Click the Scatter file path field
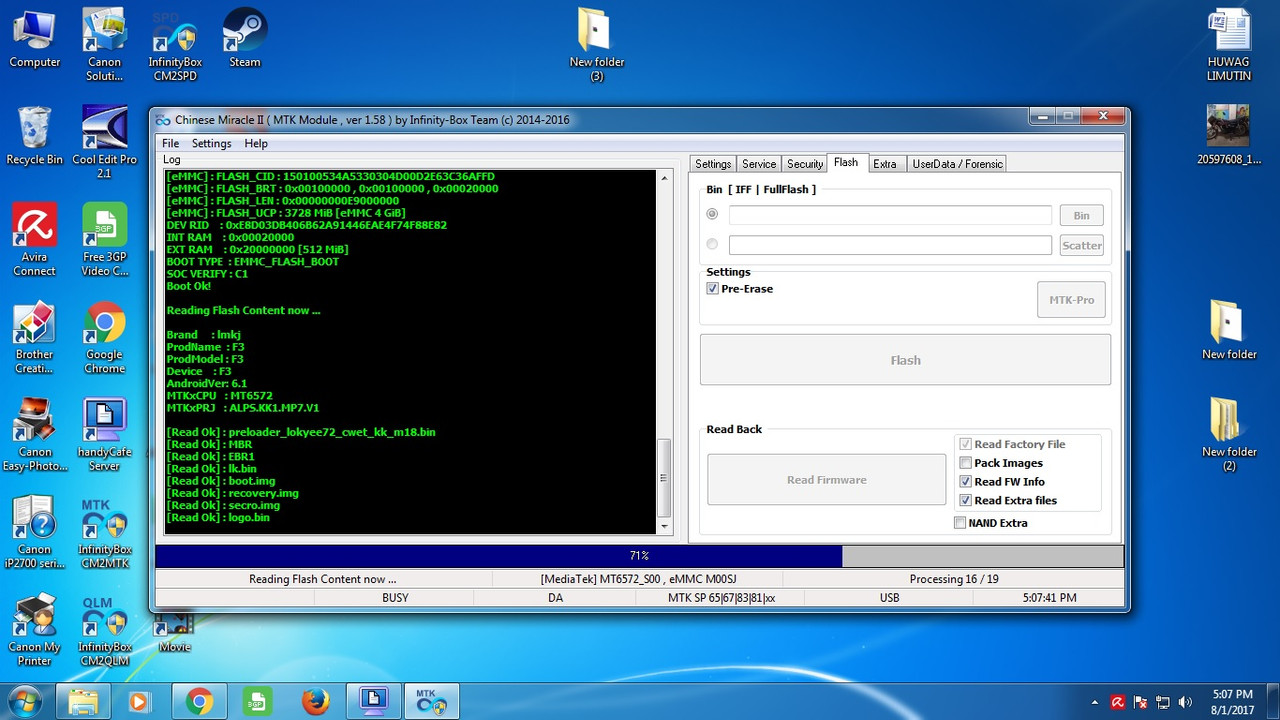 click(890, 245)
